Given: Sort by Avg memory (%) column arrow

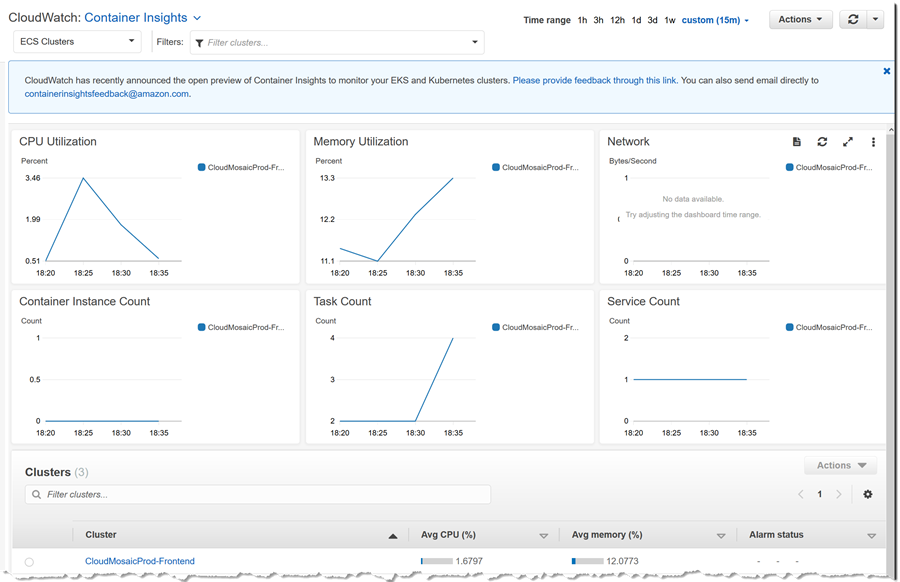Looking at the screenshot, I should [x=721, y=536].
